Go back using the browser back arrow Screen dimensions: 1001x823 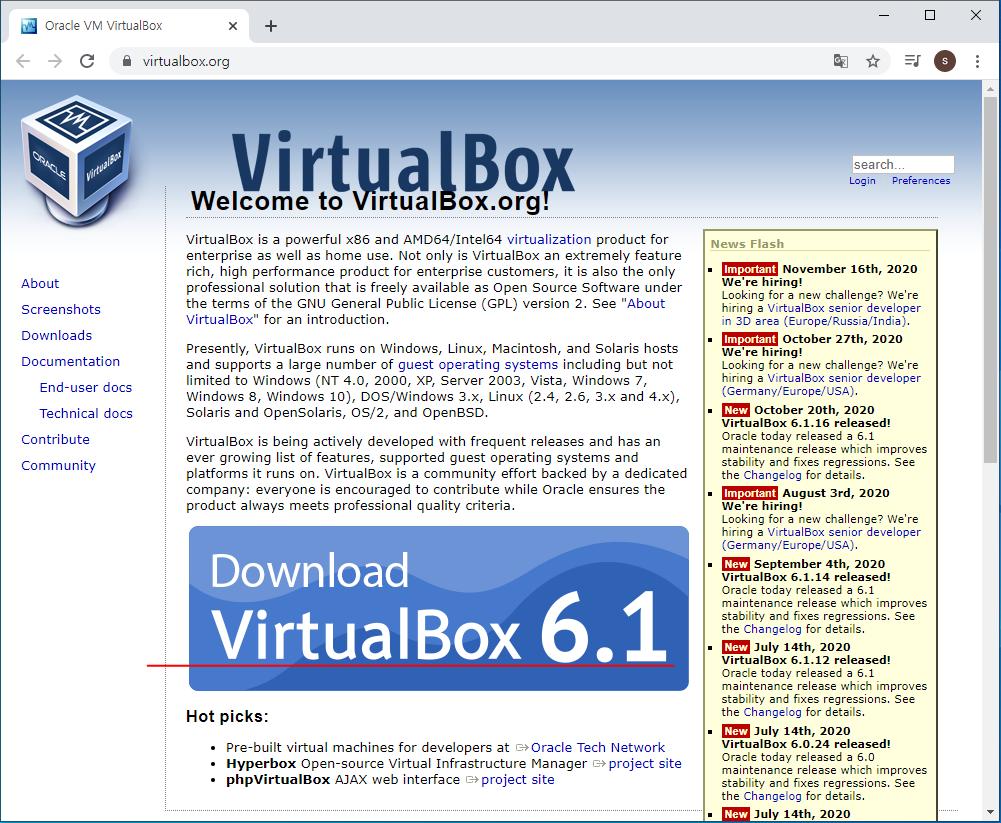coord(23,61)
